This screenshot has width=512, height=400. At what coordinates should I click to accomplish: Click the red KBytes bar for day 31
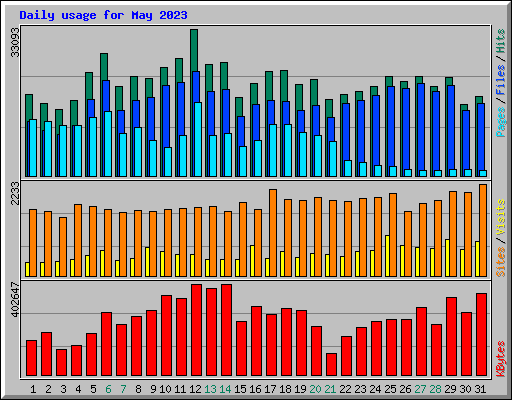(x=481, y=335)
